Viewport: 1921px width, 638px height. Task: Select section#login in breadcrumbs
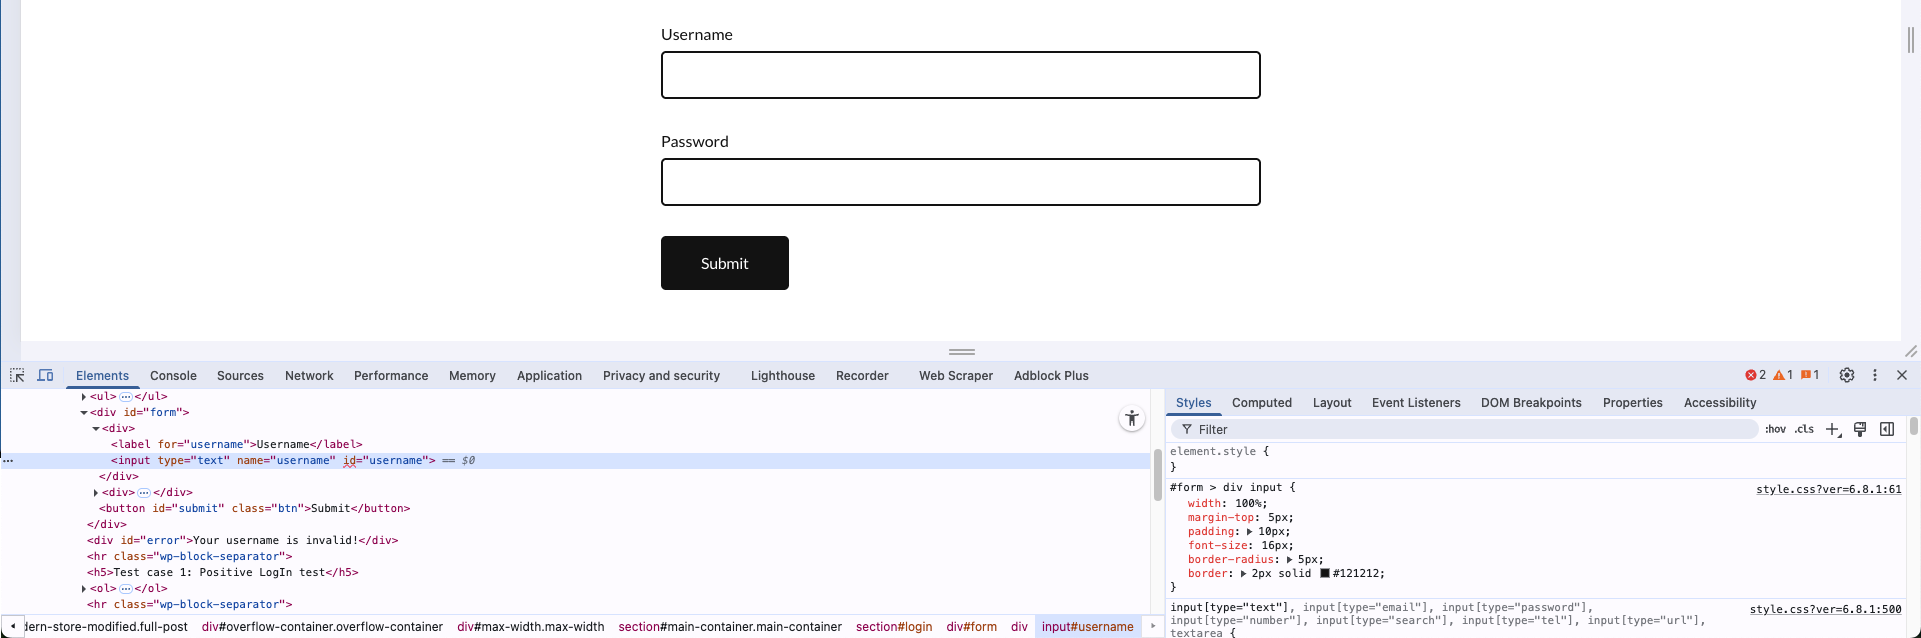[894, 627]
